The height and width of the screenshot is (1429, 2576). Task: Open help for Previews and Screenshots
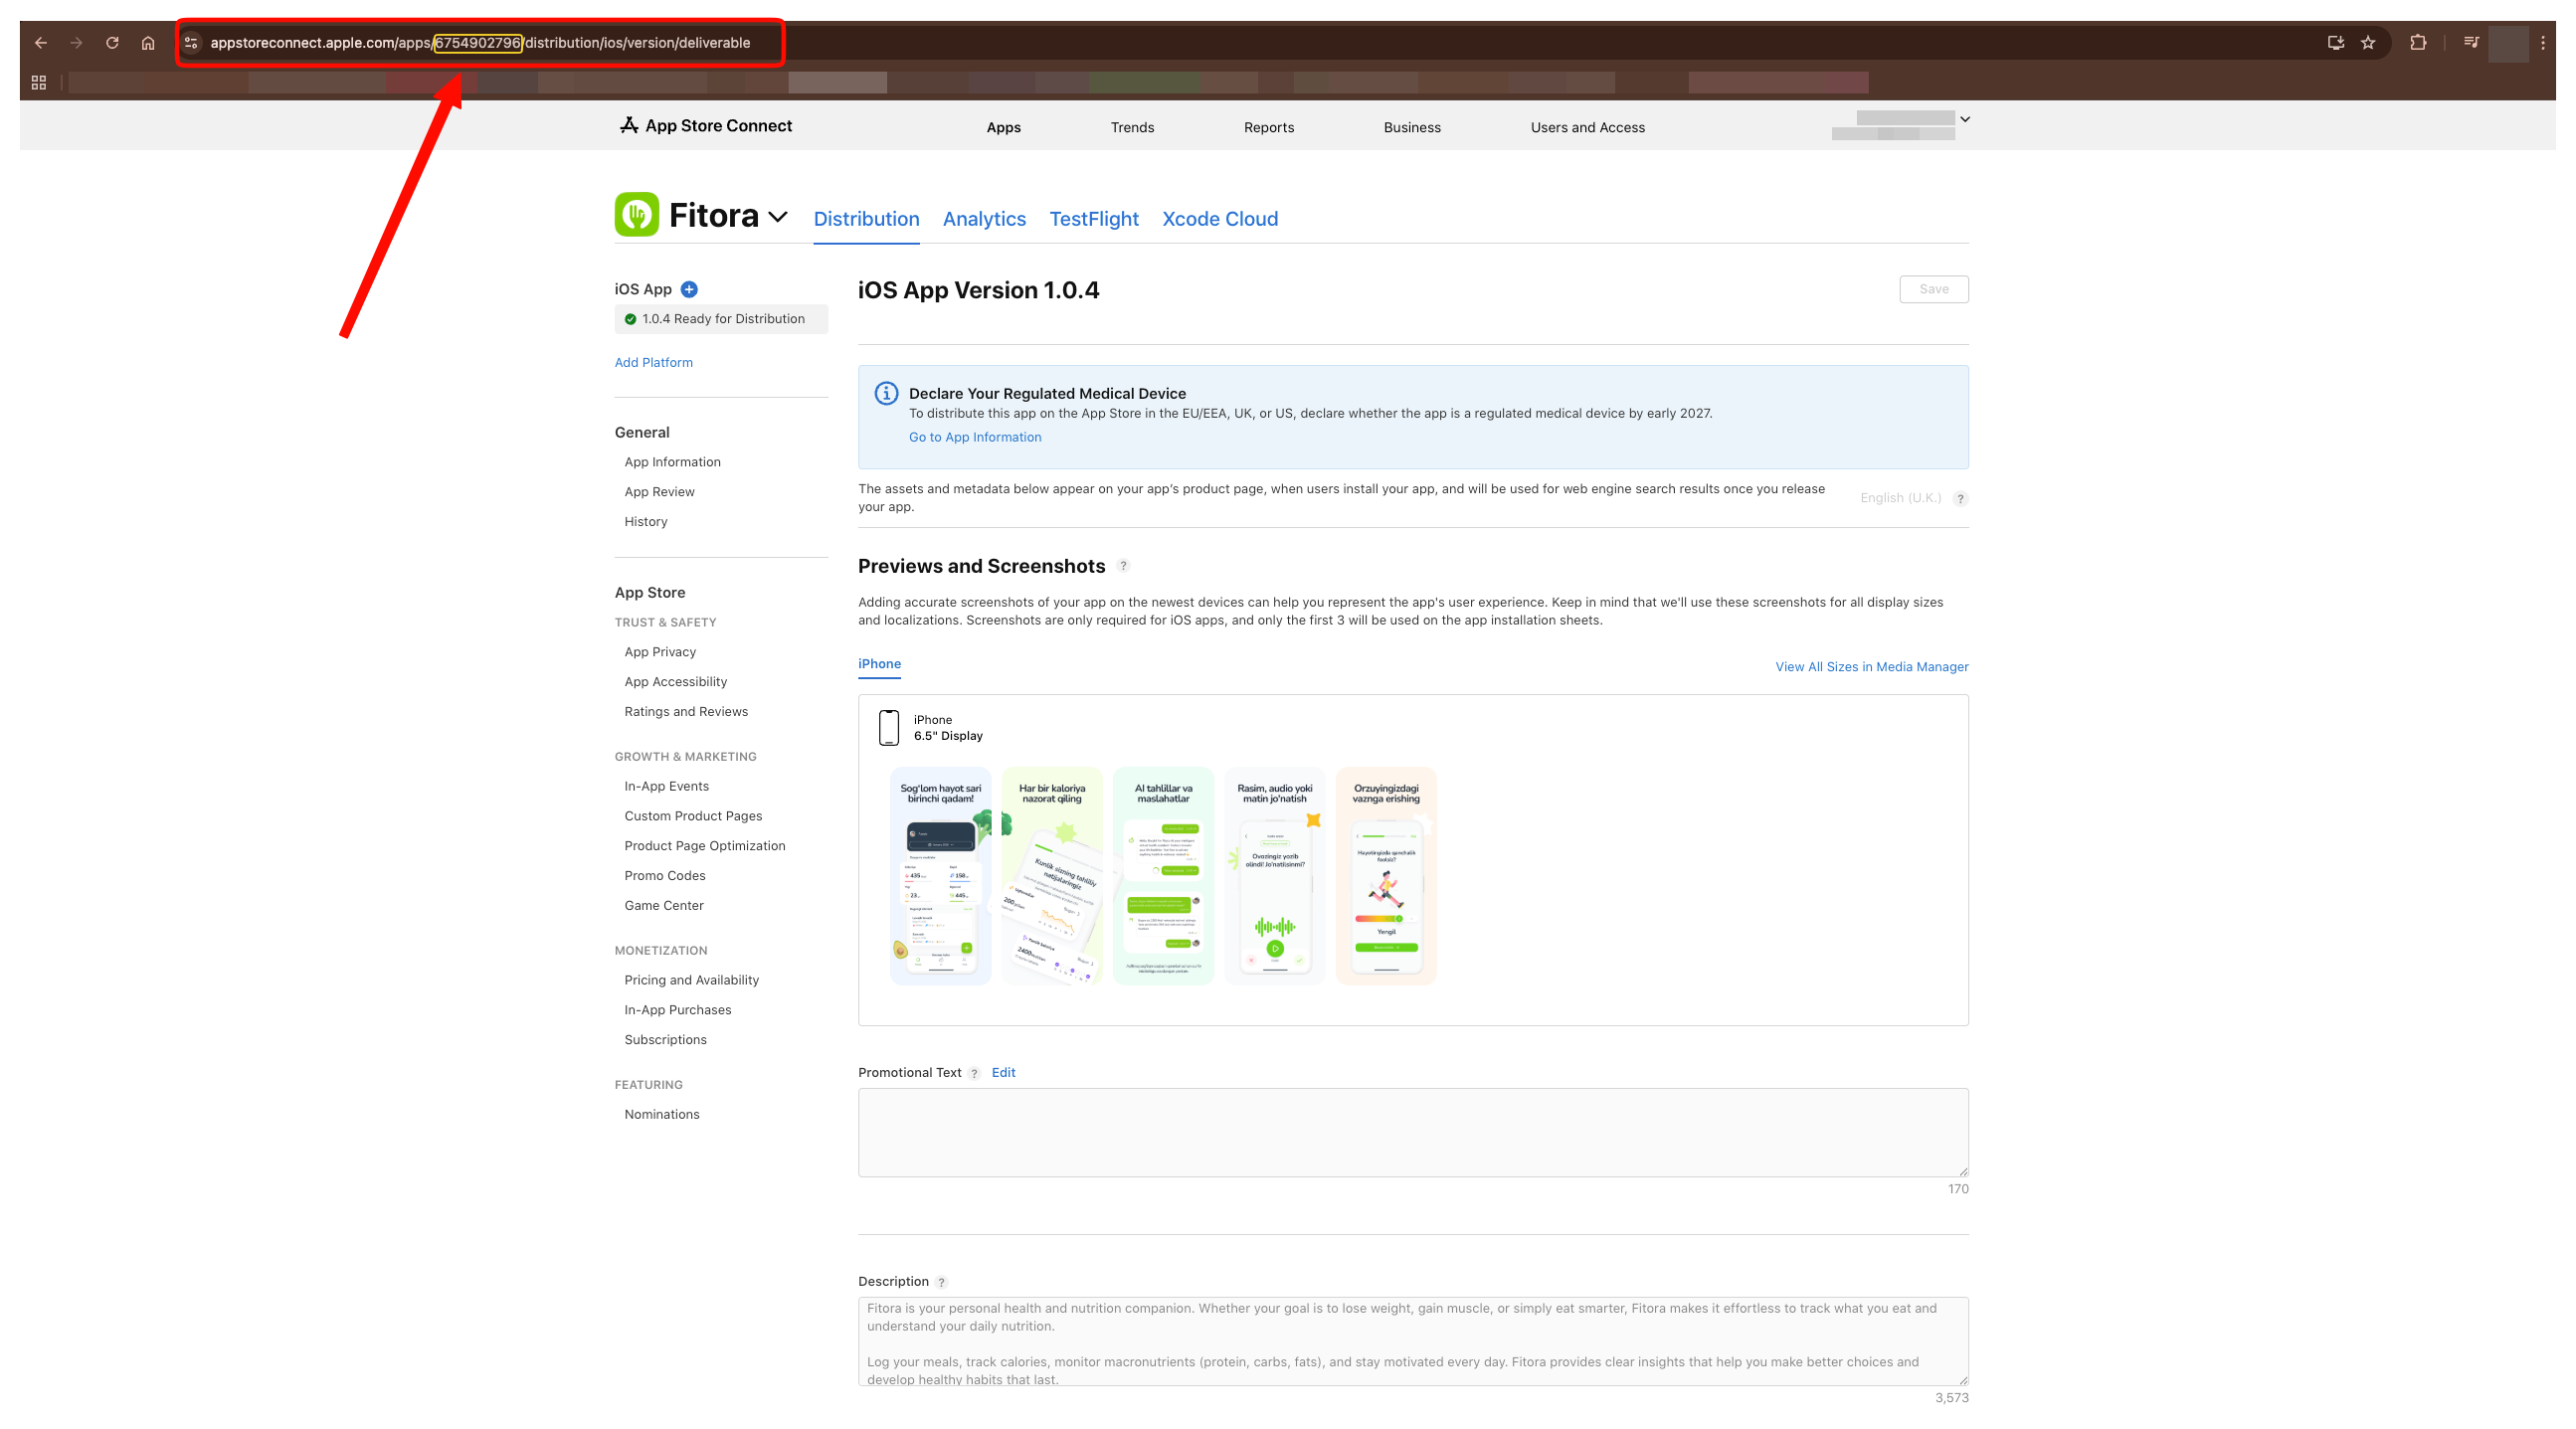click(x=1123, y=566)
